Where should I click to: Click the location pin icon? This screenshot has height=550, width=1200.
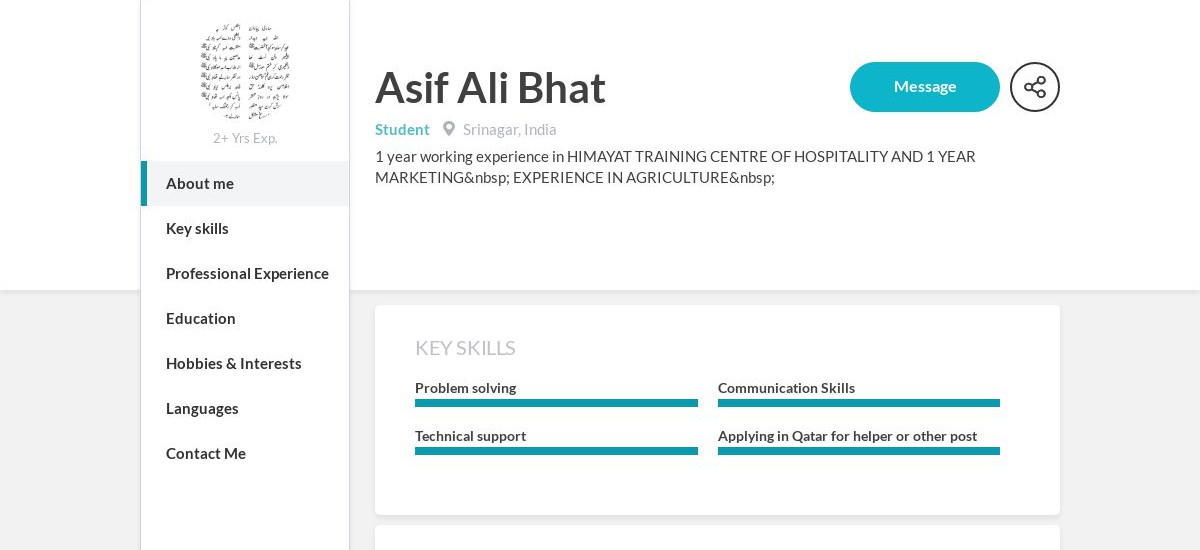click(x=449, y=129)
